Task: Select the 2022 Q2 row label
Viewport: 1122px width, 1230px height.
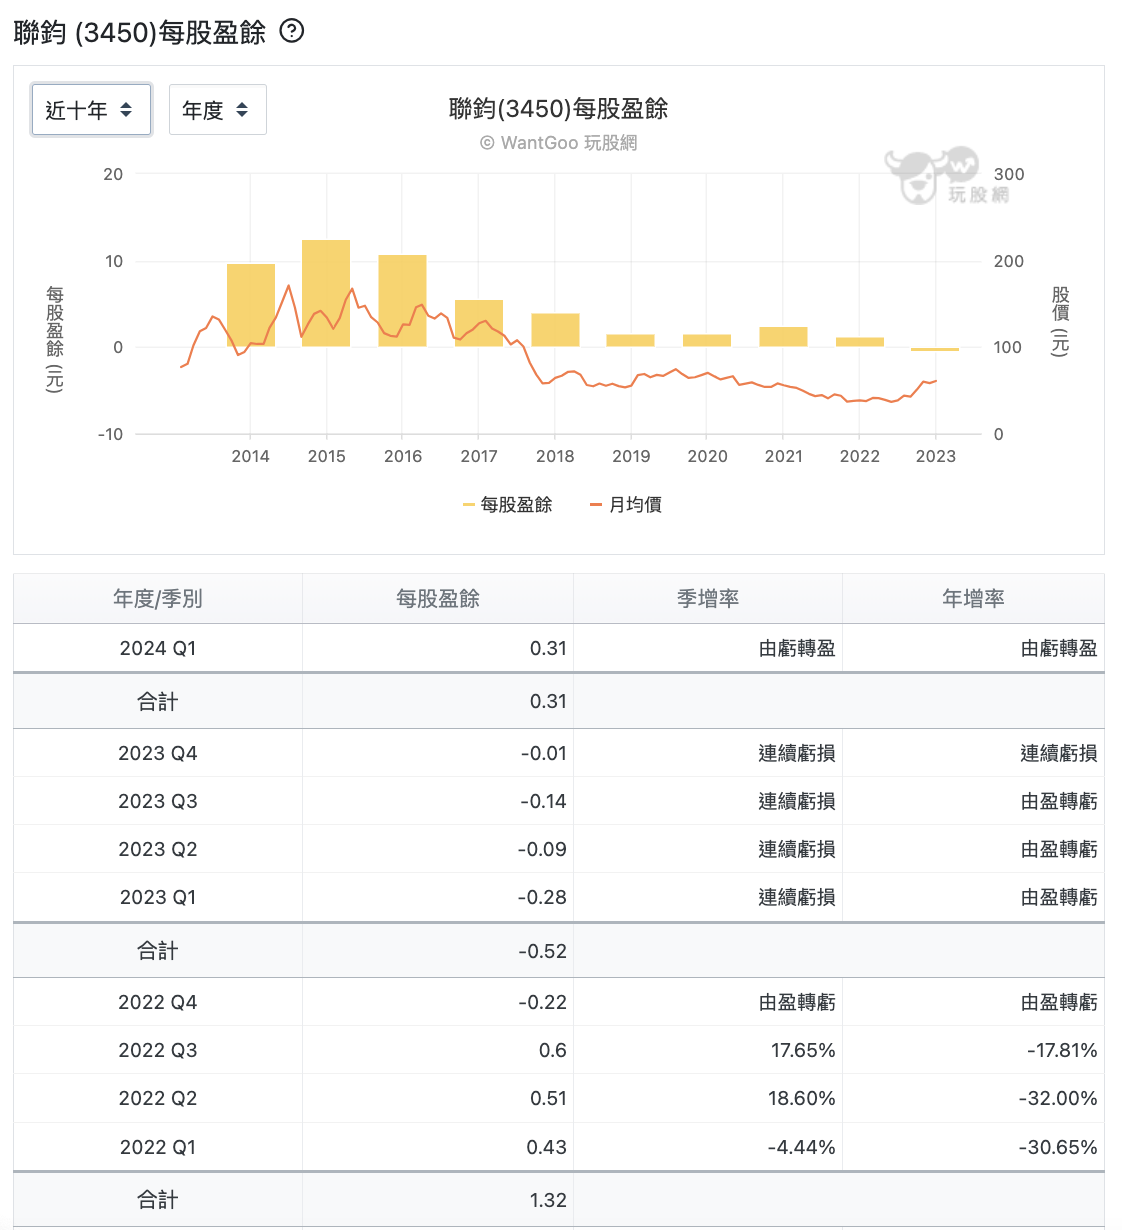Action: pyautogui.click(x=158, y=1098)
